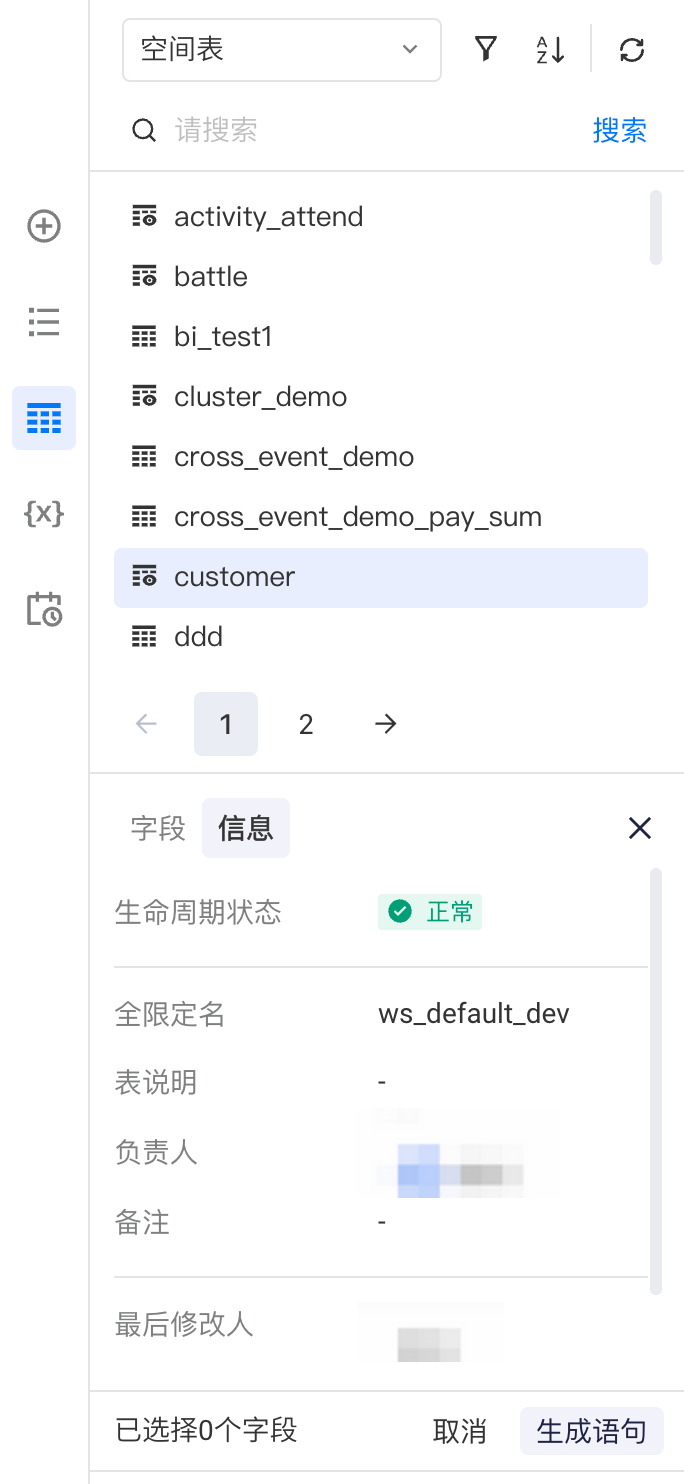The image size is (684, 1484).
Task: Go to page 1
Action: pyautogui.click(x=226, y=724)
